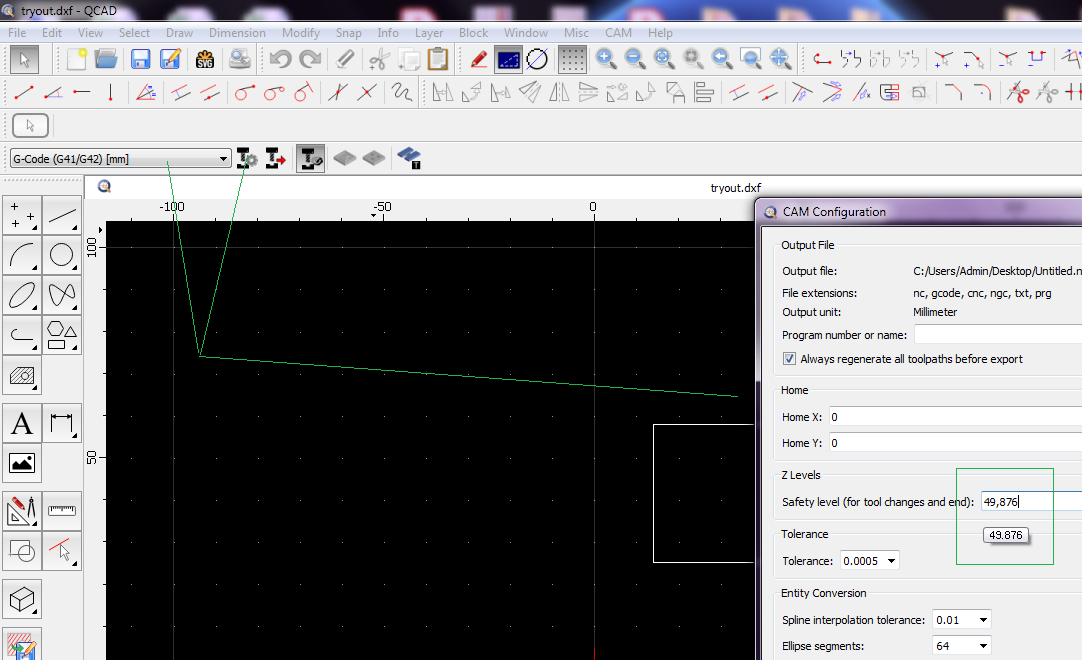Open the Dimension menu
This screenshot has height=660, width=1082.
point(237,32)
